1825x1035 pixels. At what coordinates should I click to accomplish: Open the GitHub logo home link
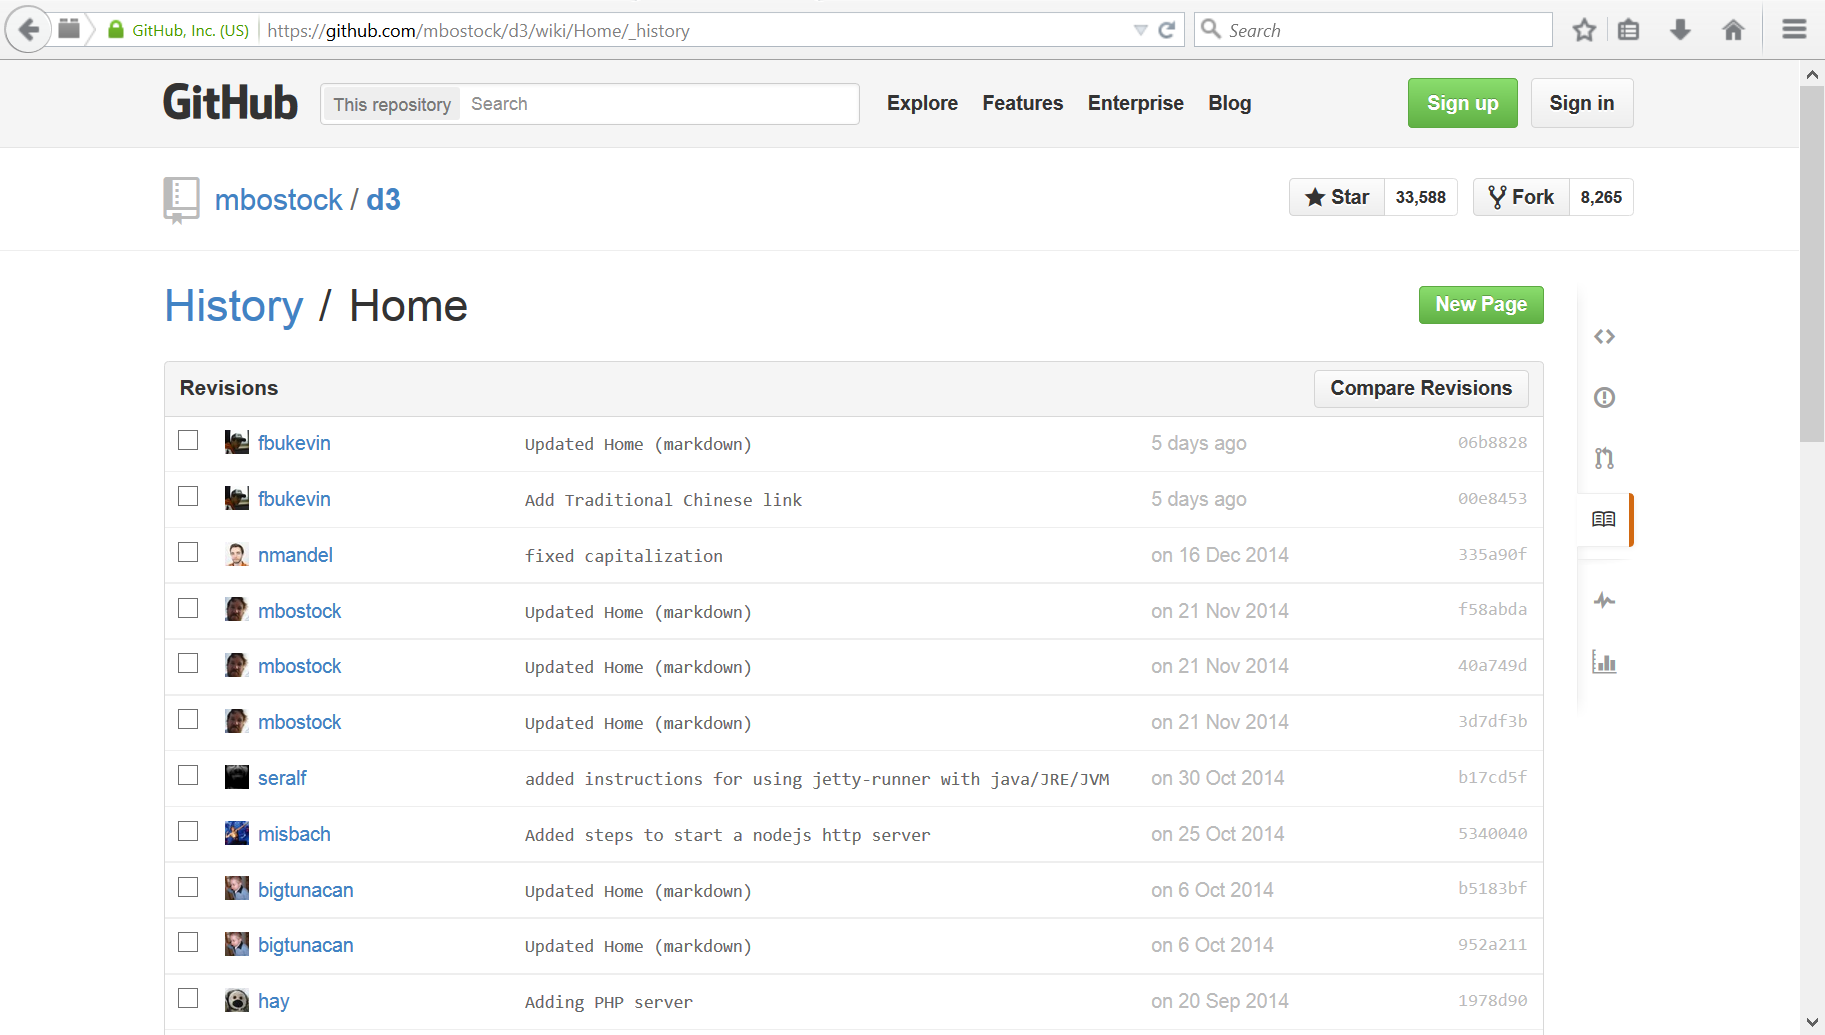(230, 102)
